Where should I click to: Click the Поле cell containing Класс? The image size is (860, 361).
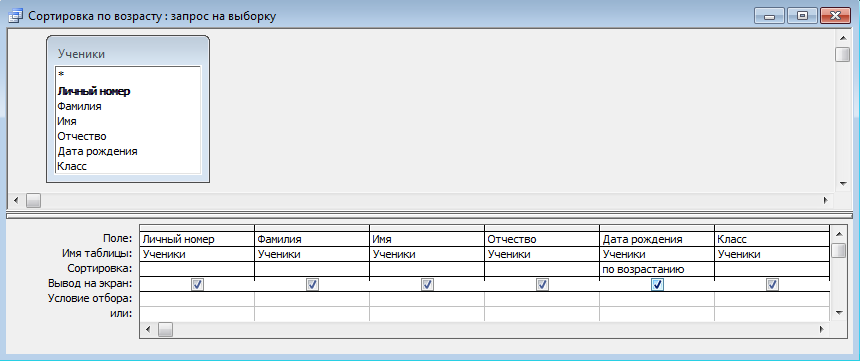(772, 239)
